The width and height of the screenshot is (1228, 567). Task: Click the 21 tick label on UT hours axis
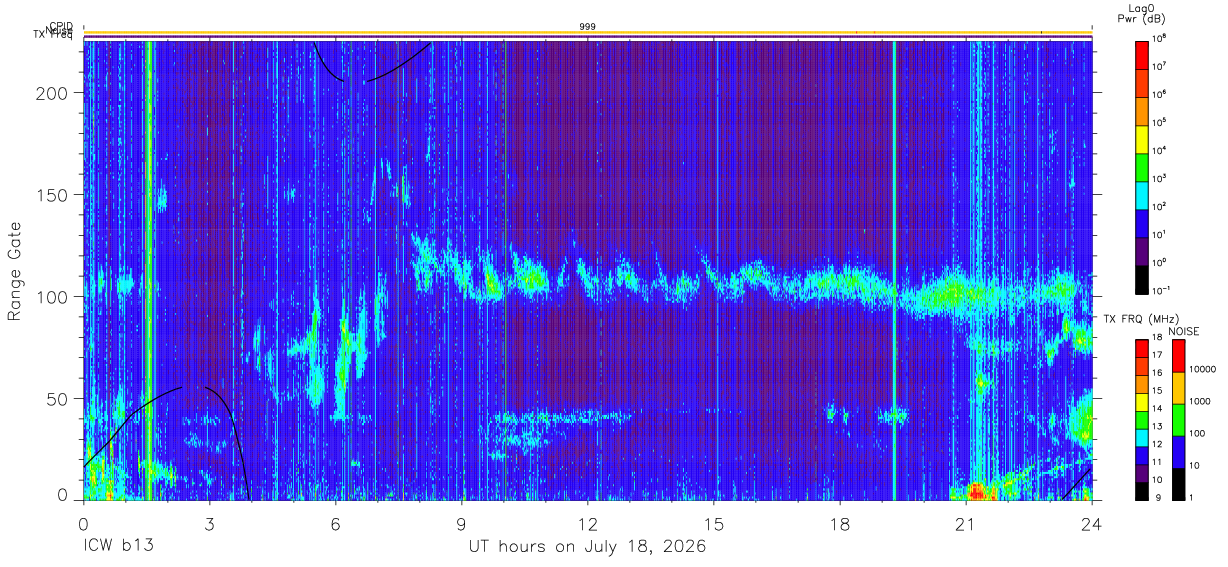pos(965,522)
